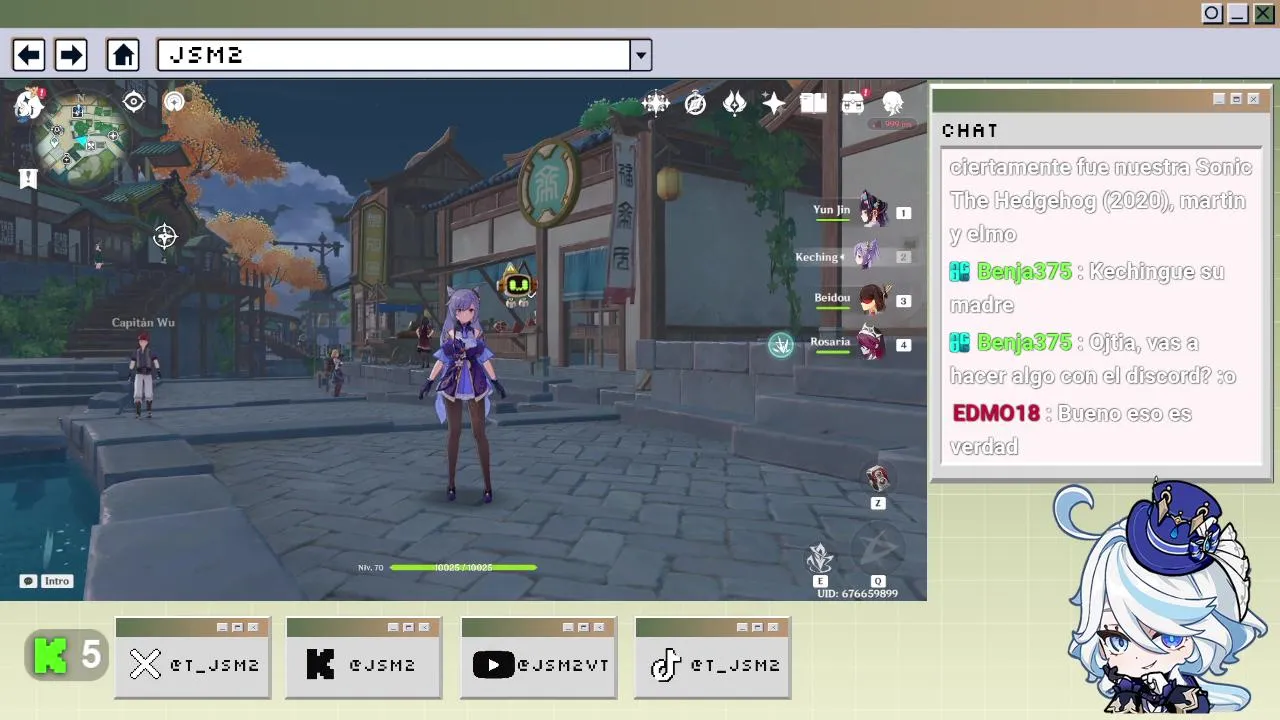The image size is (1280, 720).
Task: Click the X social icon @T_JSM2
Action: click(x=145, y=665)
